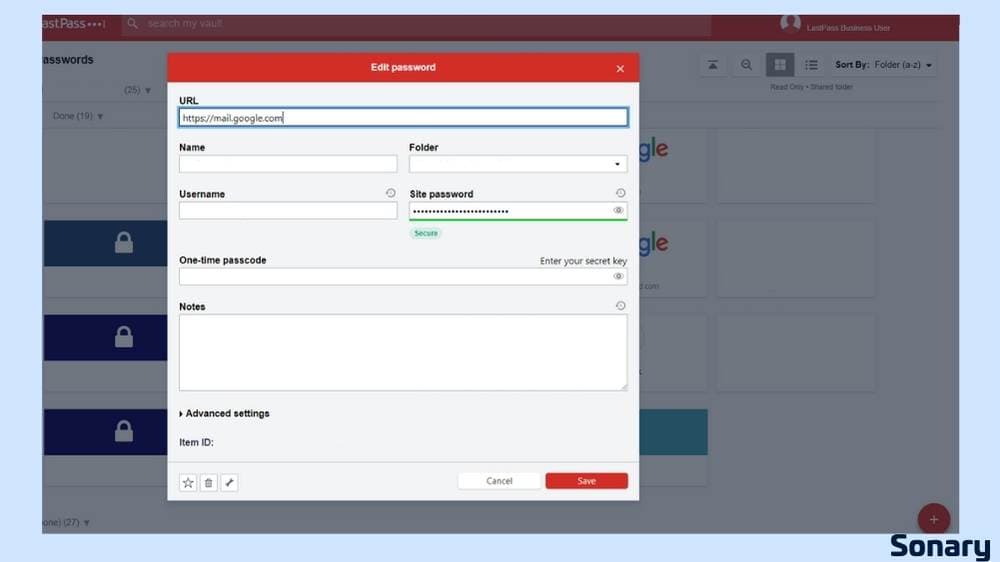The image size is (1000, 562).
Task: Click the user avatar icon
Action: 790,24
